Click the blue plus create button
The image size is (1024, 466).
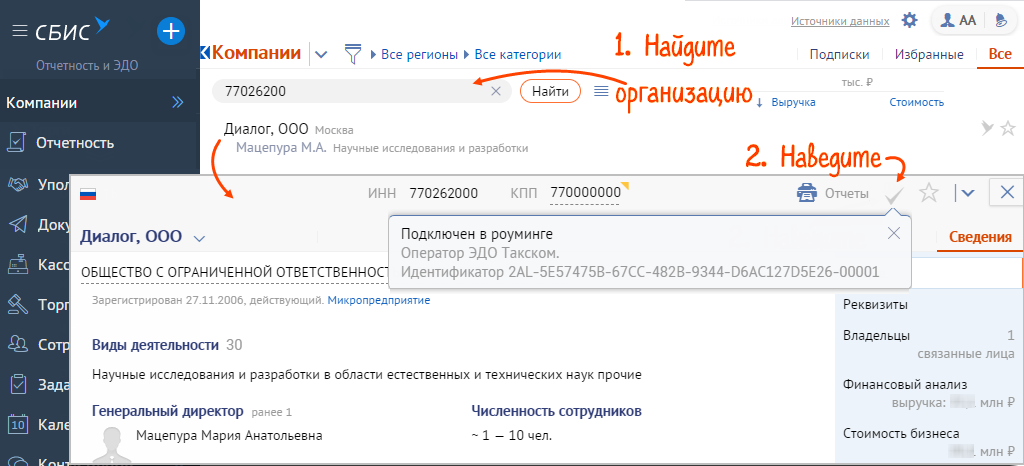tap(171, 31)
